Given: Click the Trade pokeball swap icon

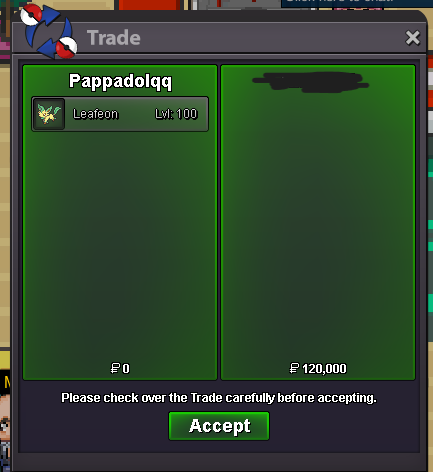Looking at the screenshot, I should tap(49, 32).
